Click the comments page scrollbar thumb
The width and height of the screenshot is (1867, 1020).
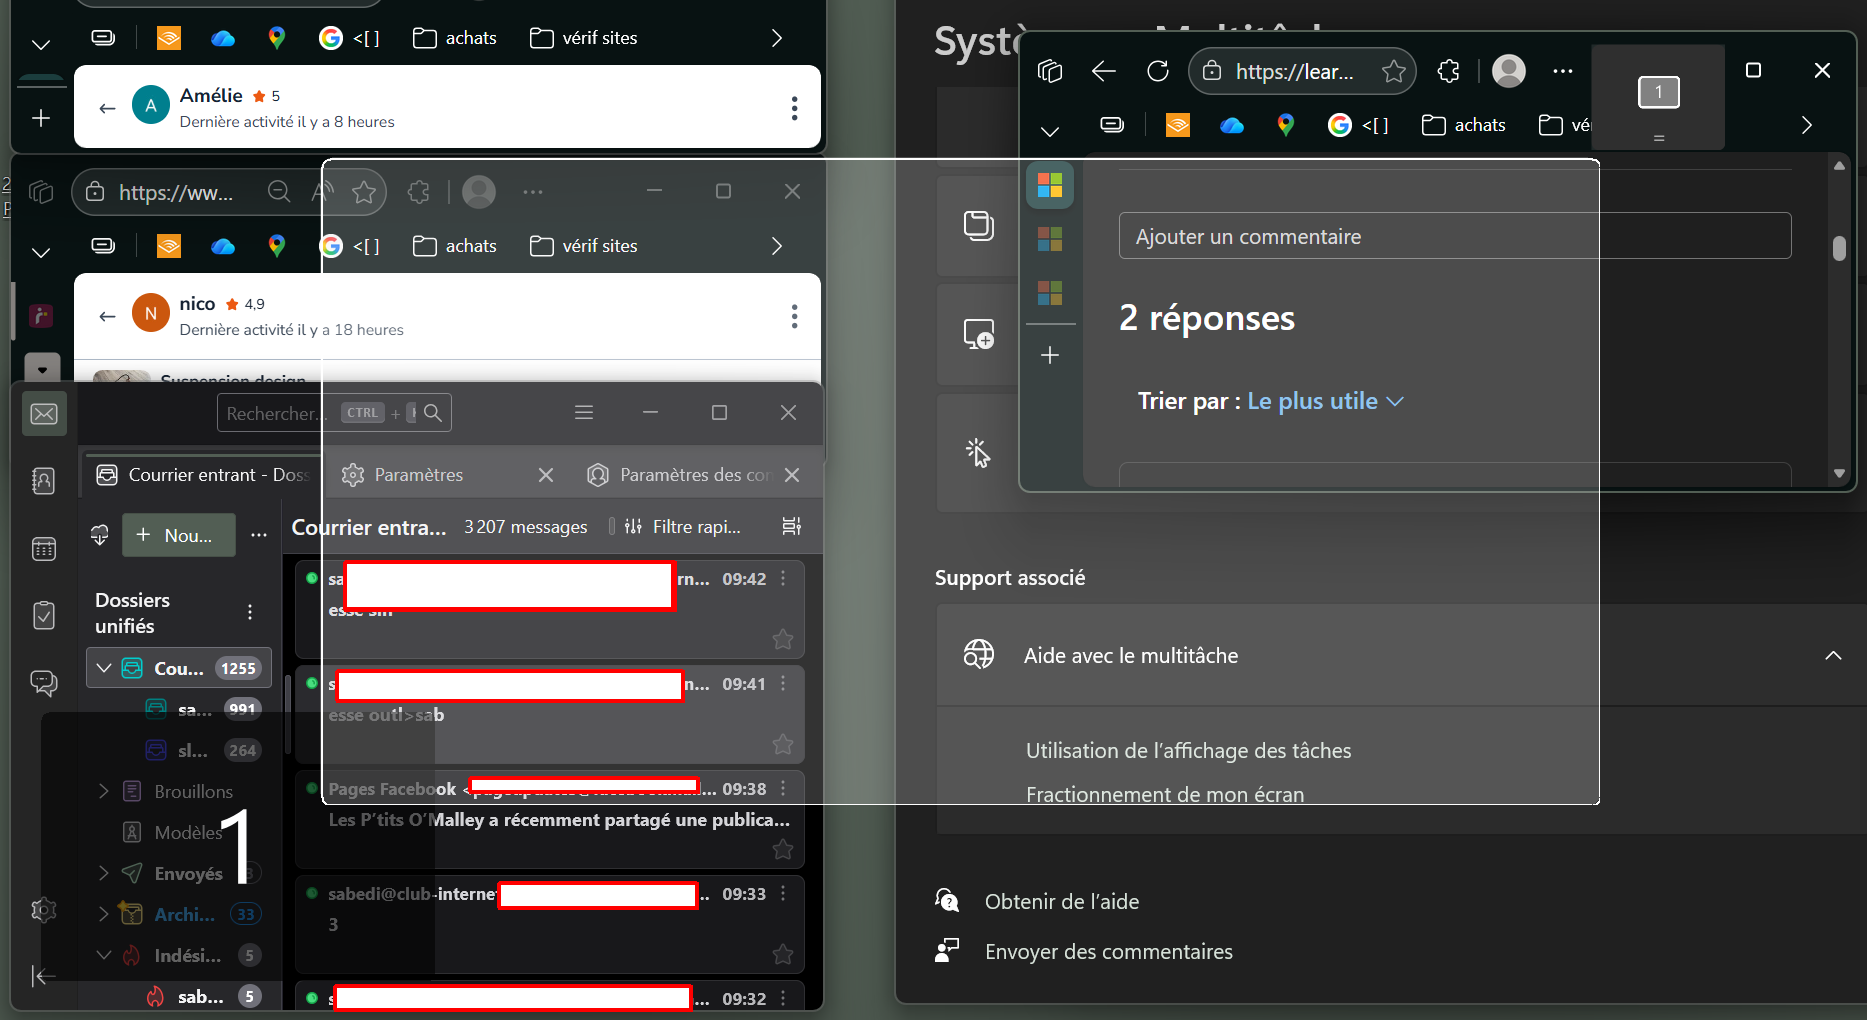click(x=1839, y=248)
